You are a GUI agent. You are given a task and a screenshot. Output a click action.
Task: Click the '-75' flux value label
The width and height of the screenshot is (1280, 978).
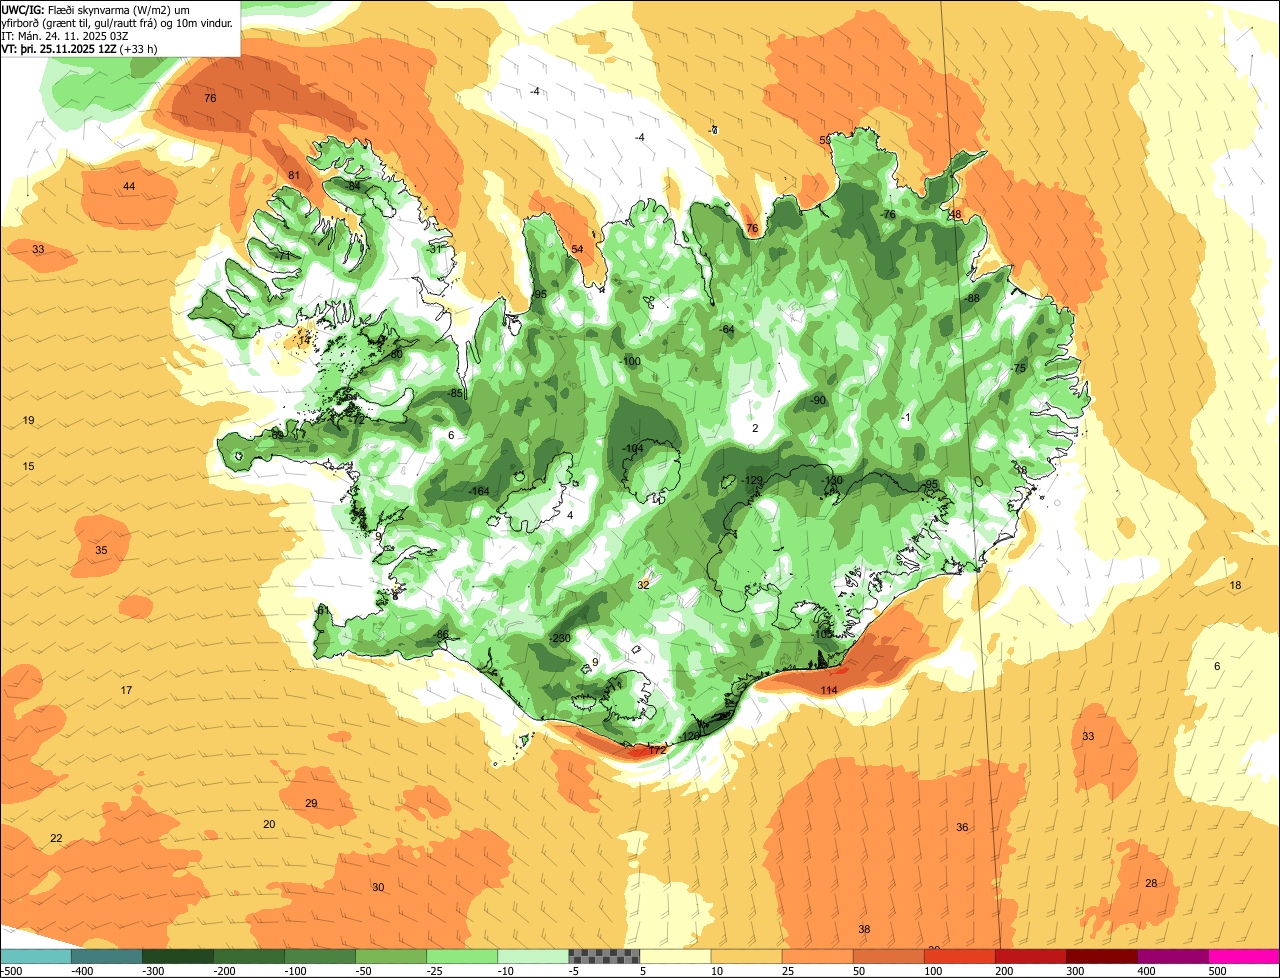pyautogui.click(x=1018, y=369)
